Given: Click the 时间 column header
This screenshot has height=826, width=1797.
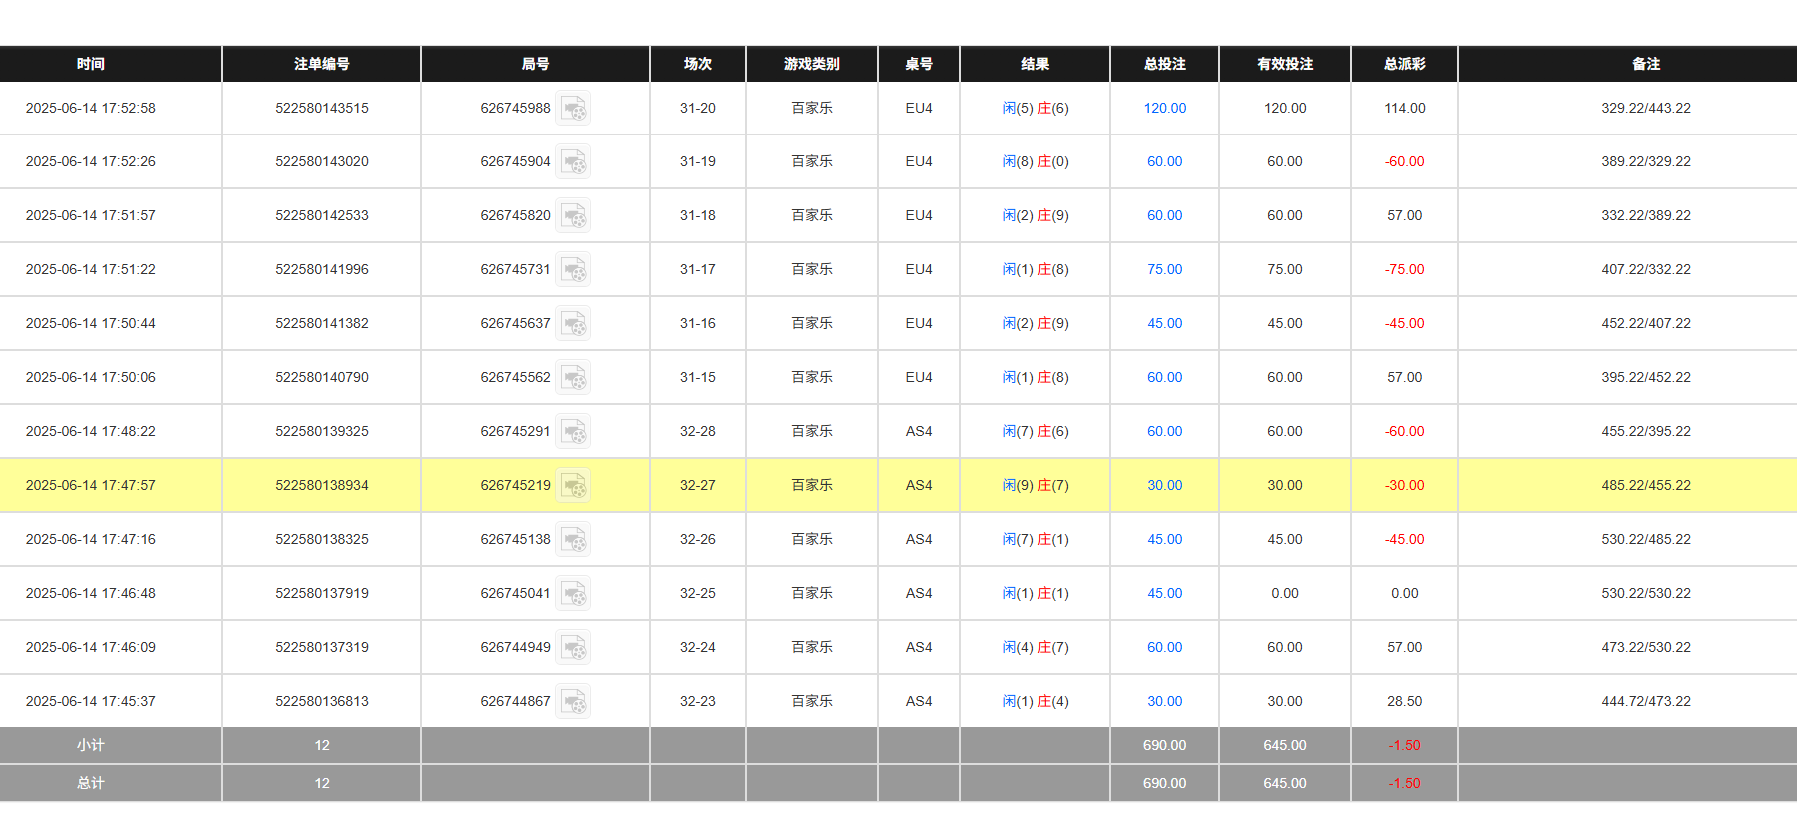Looking at the screenshot, I should (91, 64).
